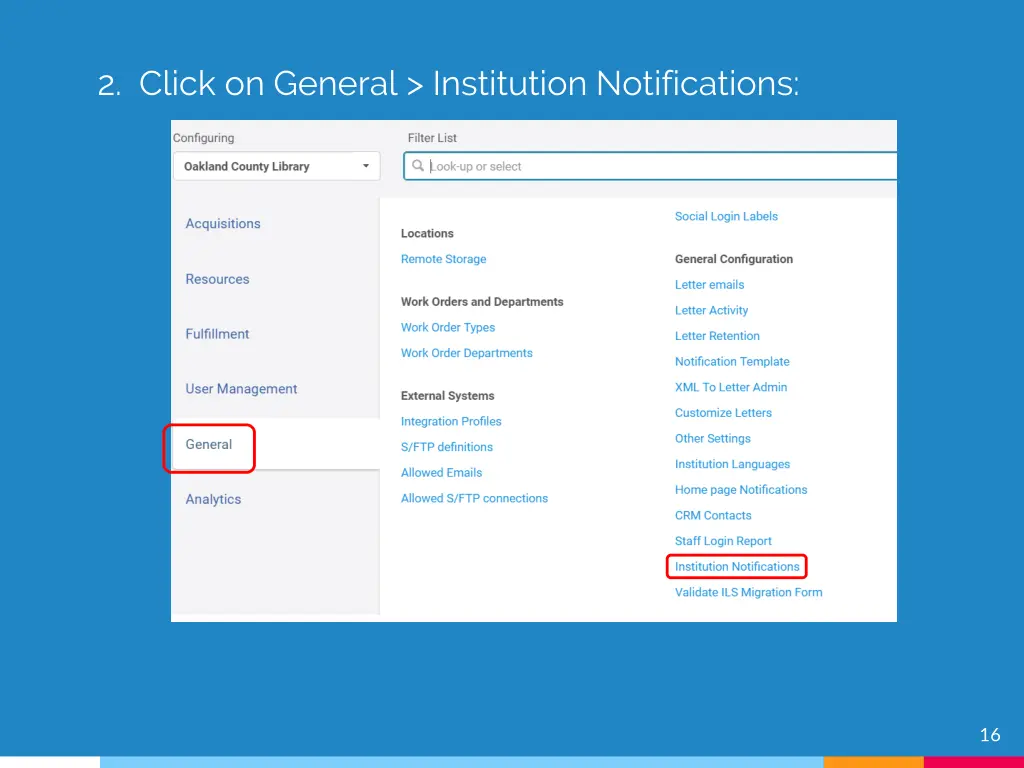1024x768 pixels.
Task: Open Work Order Types
Action: [448, 327]
